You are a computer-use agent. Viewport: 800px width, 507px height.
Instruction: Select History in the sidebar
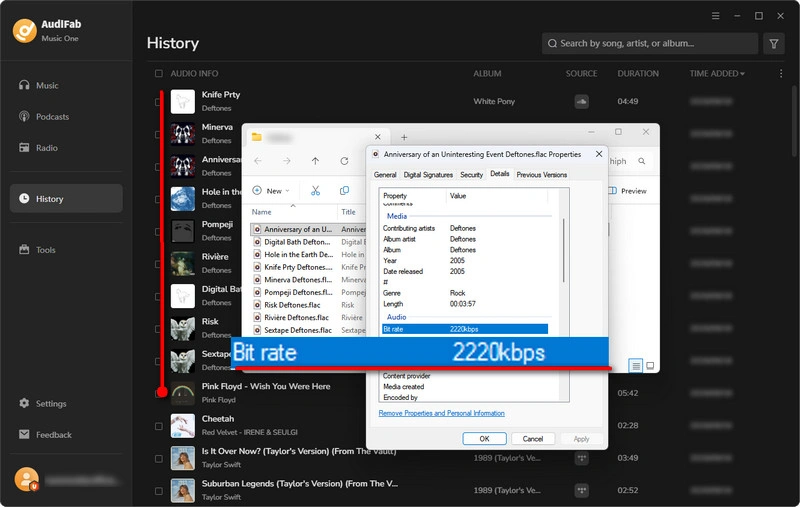pos(66,198)
